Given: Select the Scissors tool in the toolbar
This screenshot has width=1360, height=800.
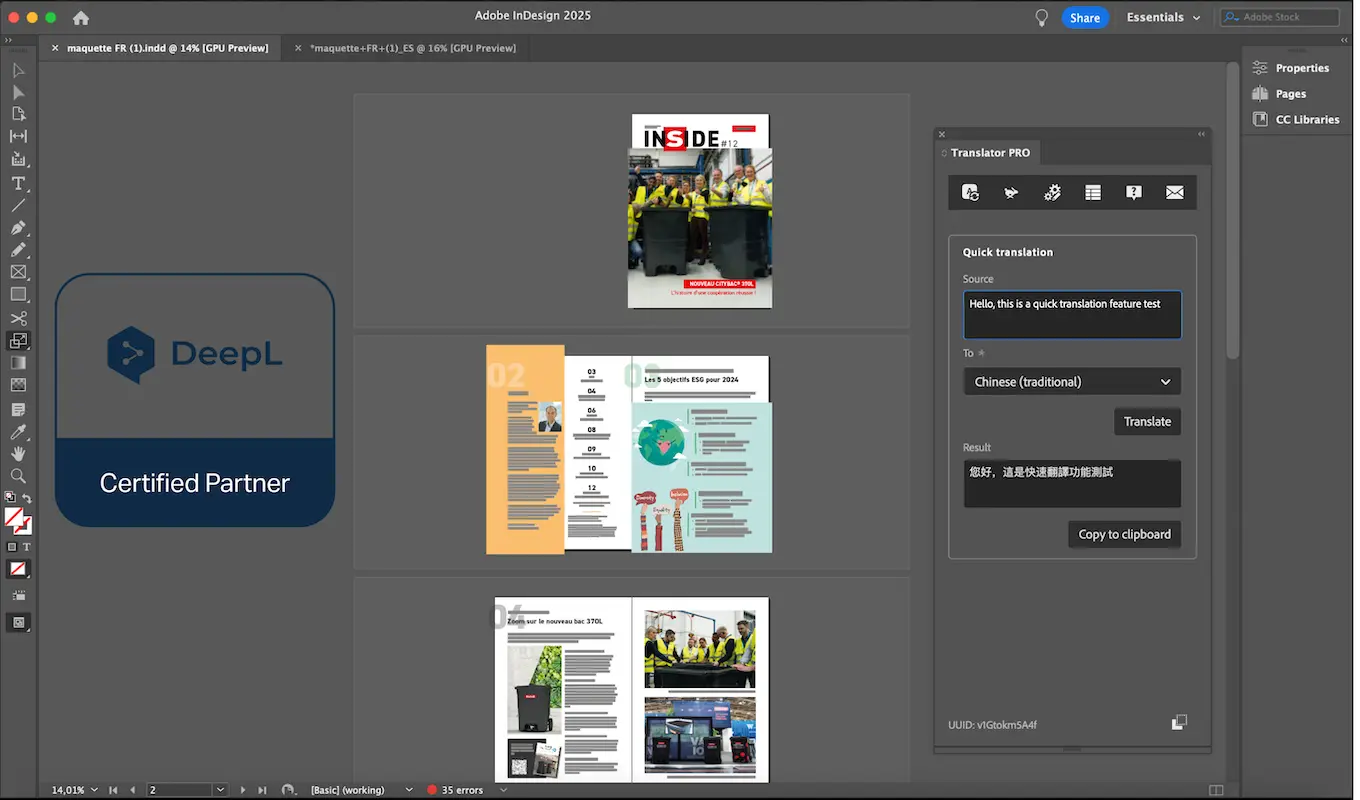Looking at the screenshot, I should (18, 318).
